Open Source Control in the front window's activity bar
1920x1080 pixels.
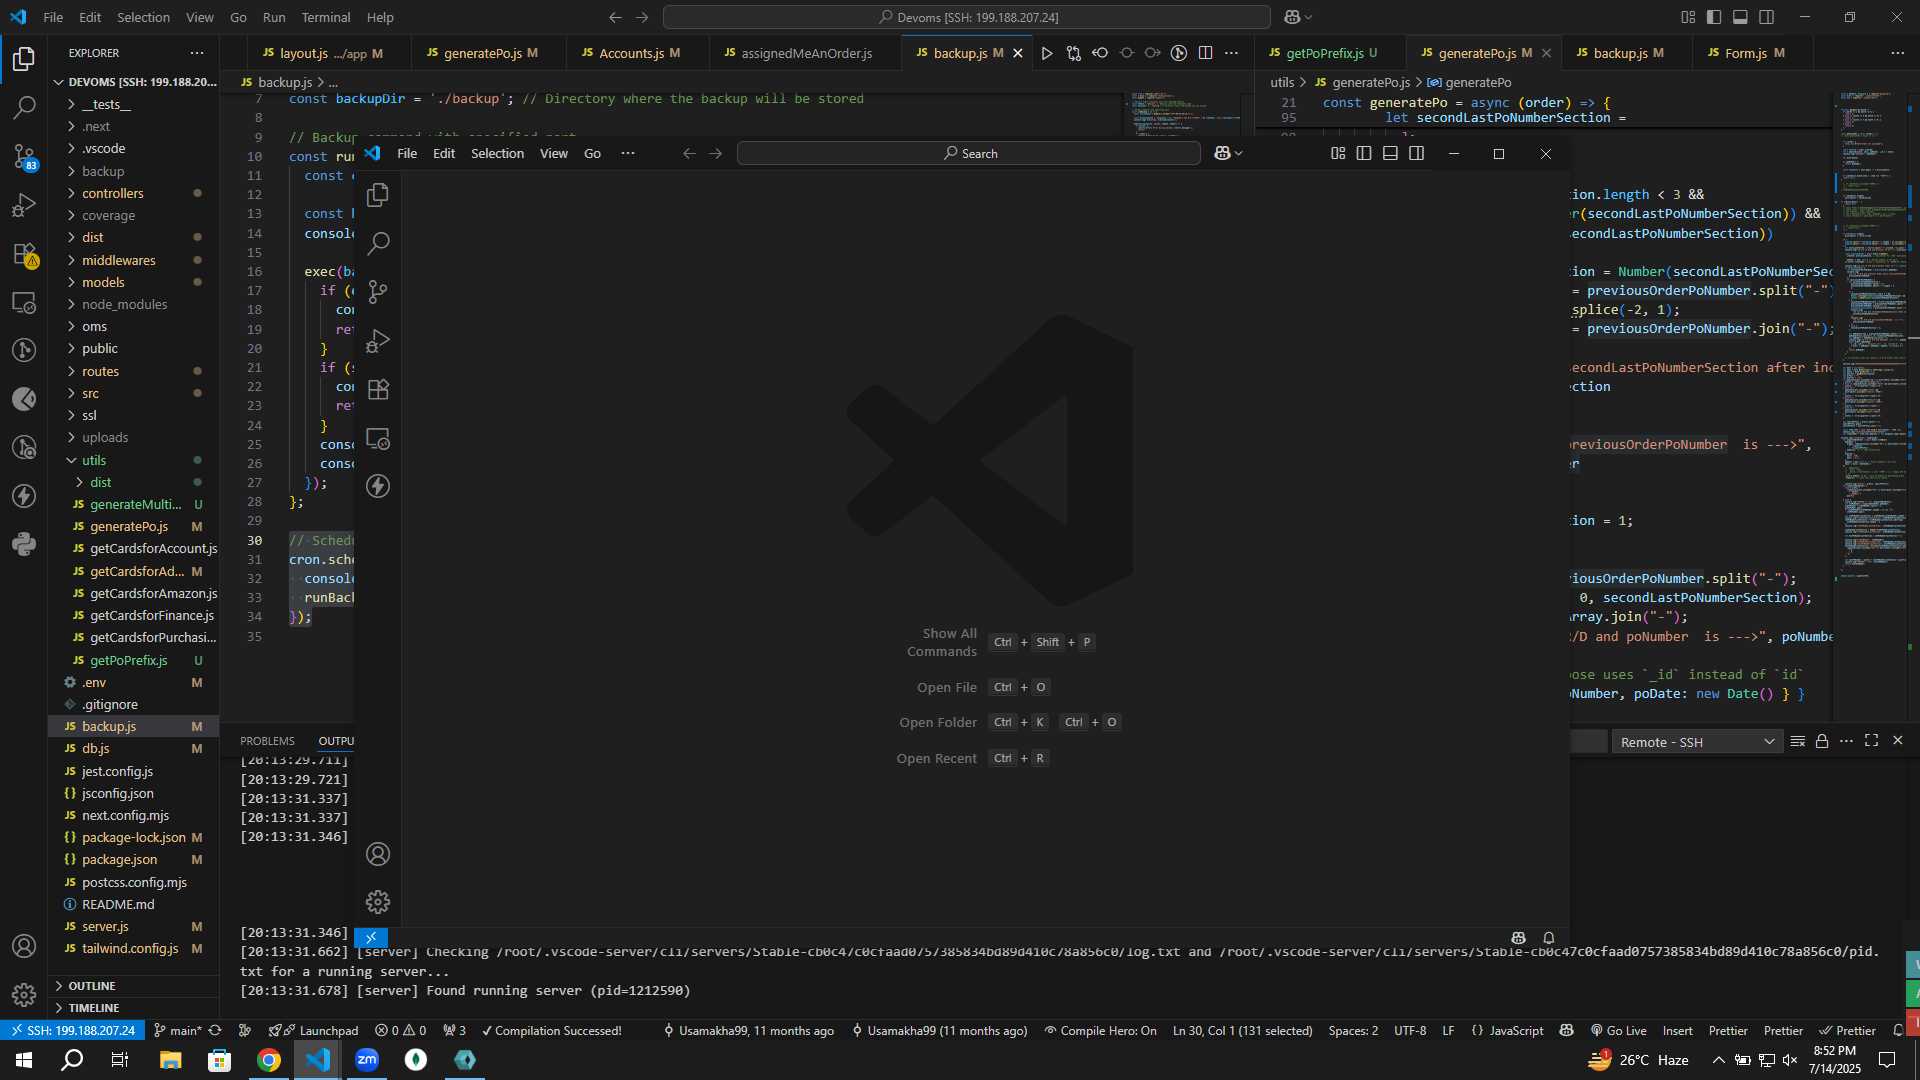[378, 292]
